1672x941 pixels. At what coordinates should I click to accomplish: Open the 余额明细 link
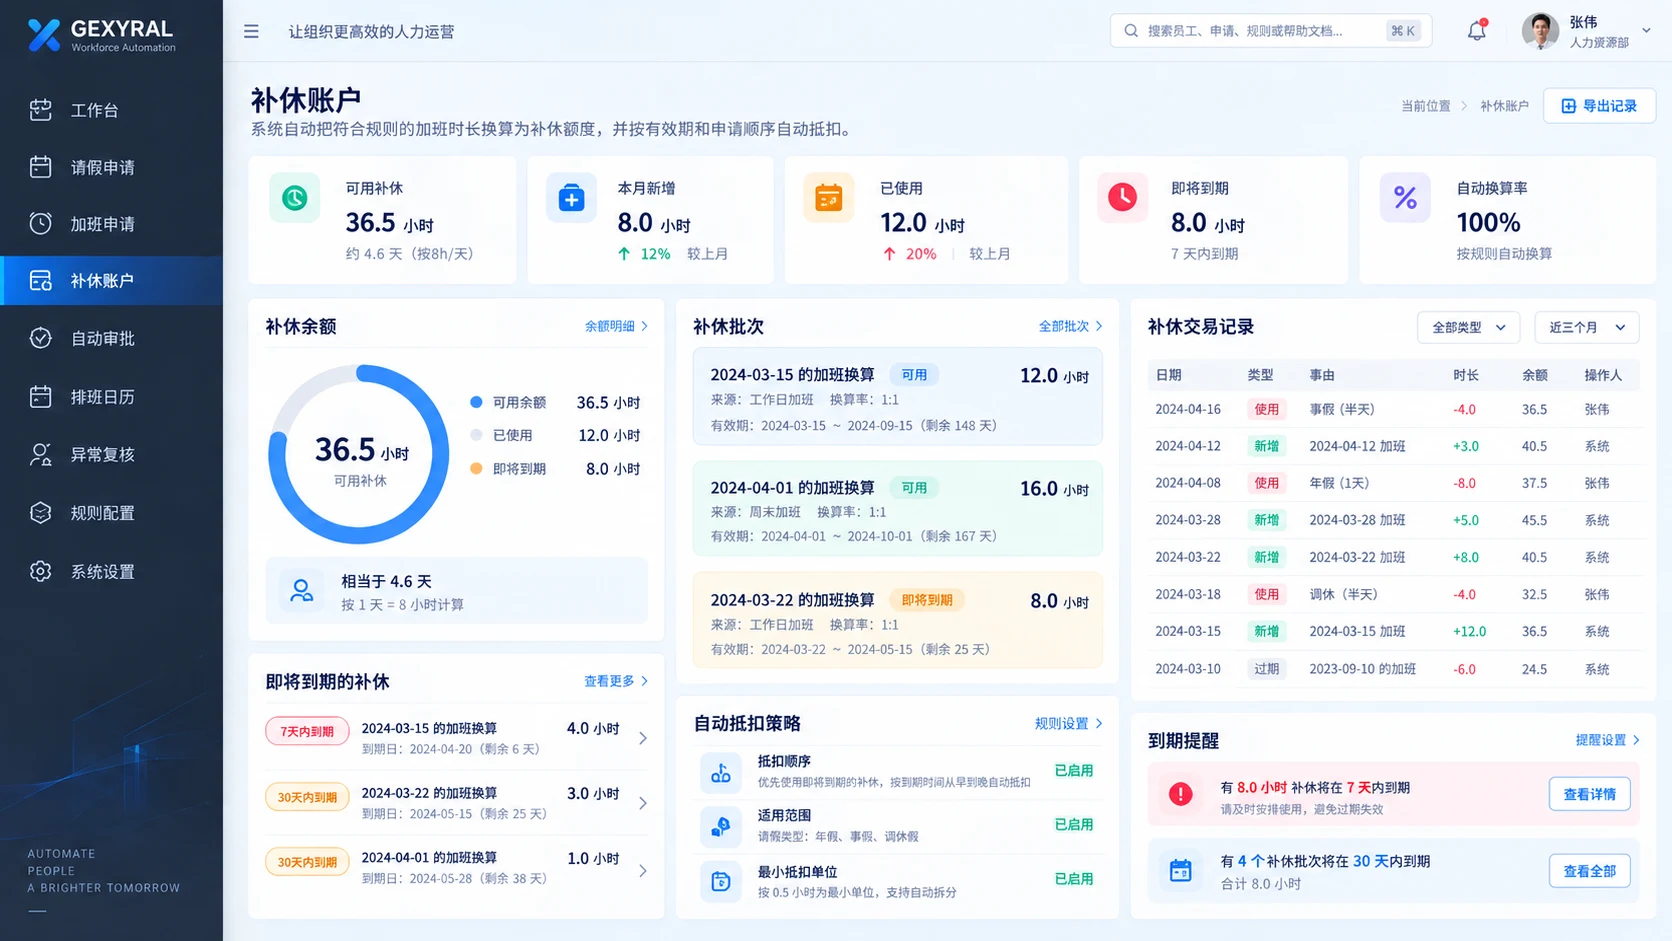616,326
